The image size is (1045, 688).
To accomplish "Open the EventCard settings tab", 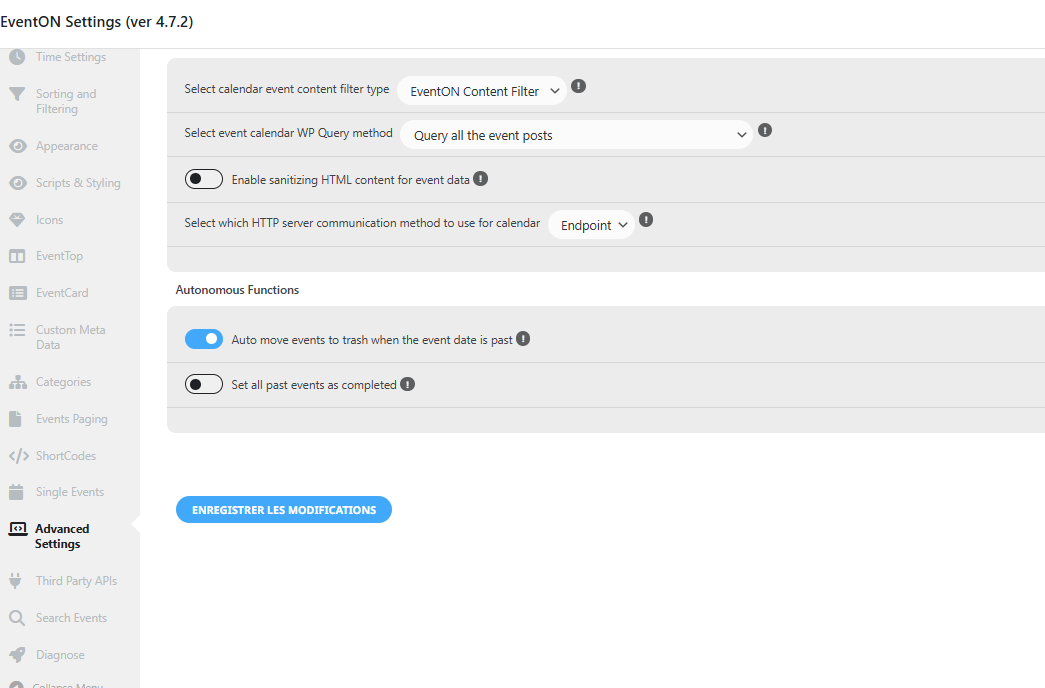I will [62, 293].
